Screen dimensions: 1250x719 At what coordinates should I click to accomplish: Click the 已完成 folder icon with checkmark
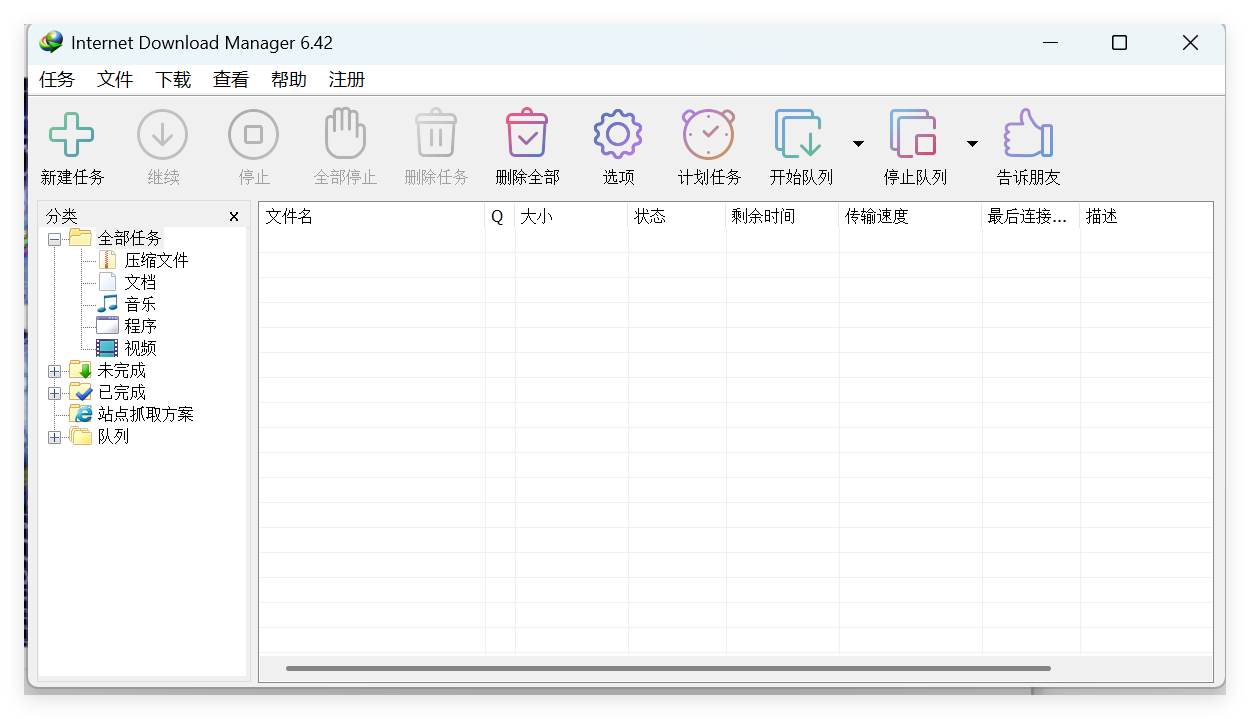pyautogui.click(x=81, y=392)
